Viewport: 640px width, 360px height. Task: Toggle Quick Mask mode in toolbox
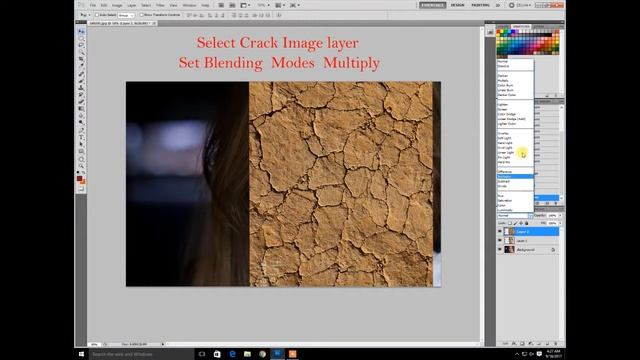[81, 189]
